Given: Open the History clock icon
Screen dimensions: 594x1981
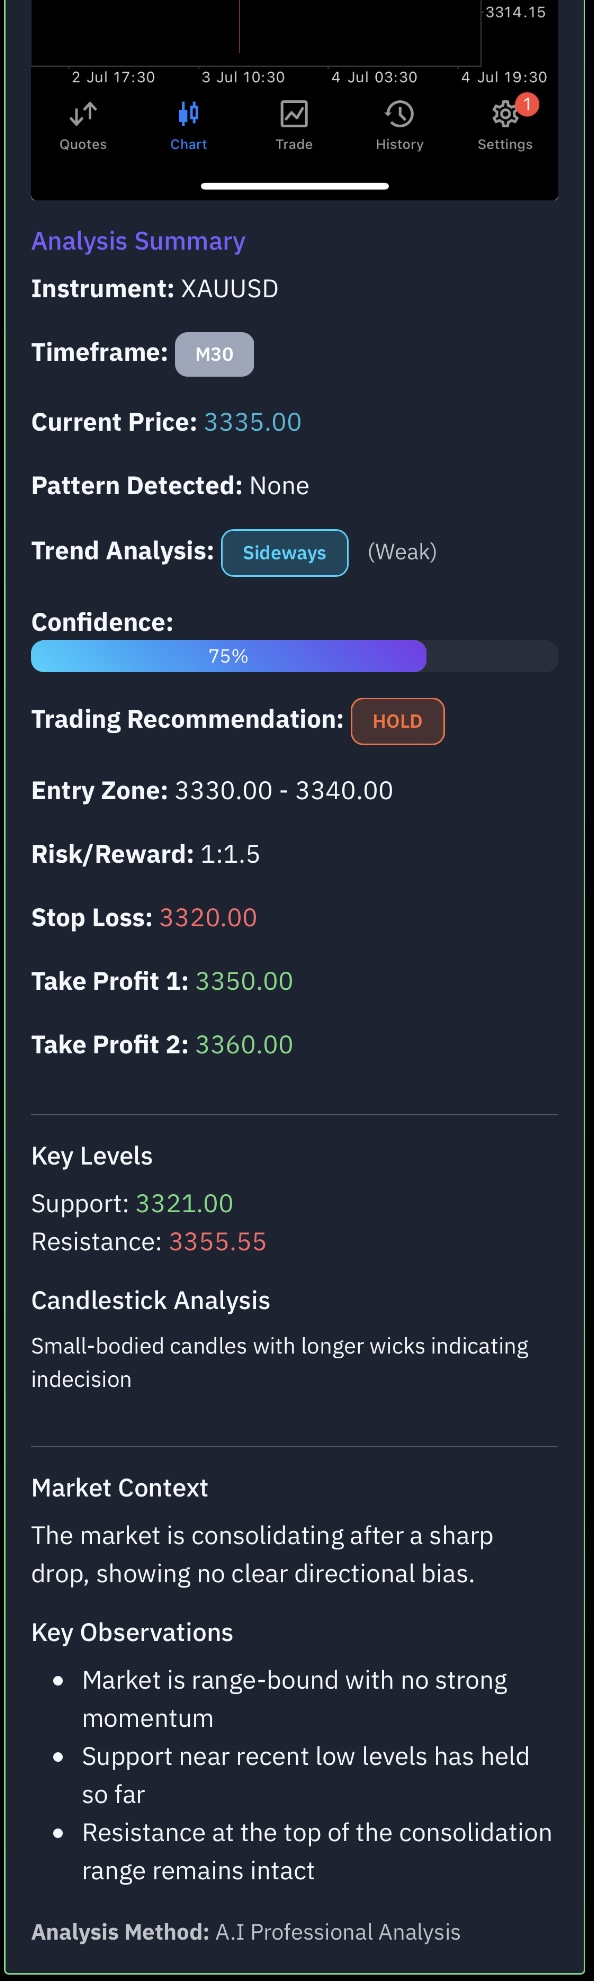Looking at the screenshot, I should coord(399,114).
